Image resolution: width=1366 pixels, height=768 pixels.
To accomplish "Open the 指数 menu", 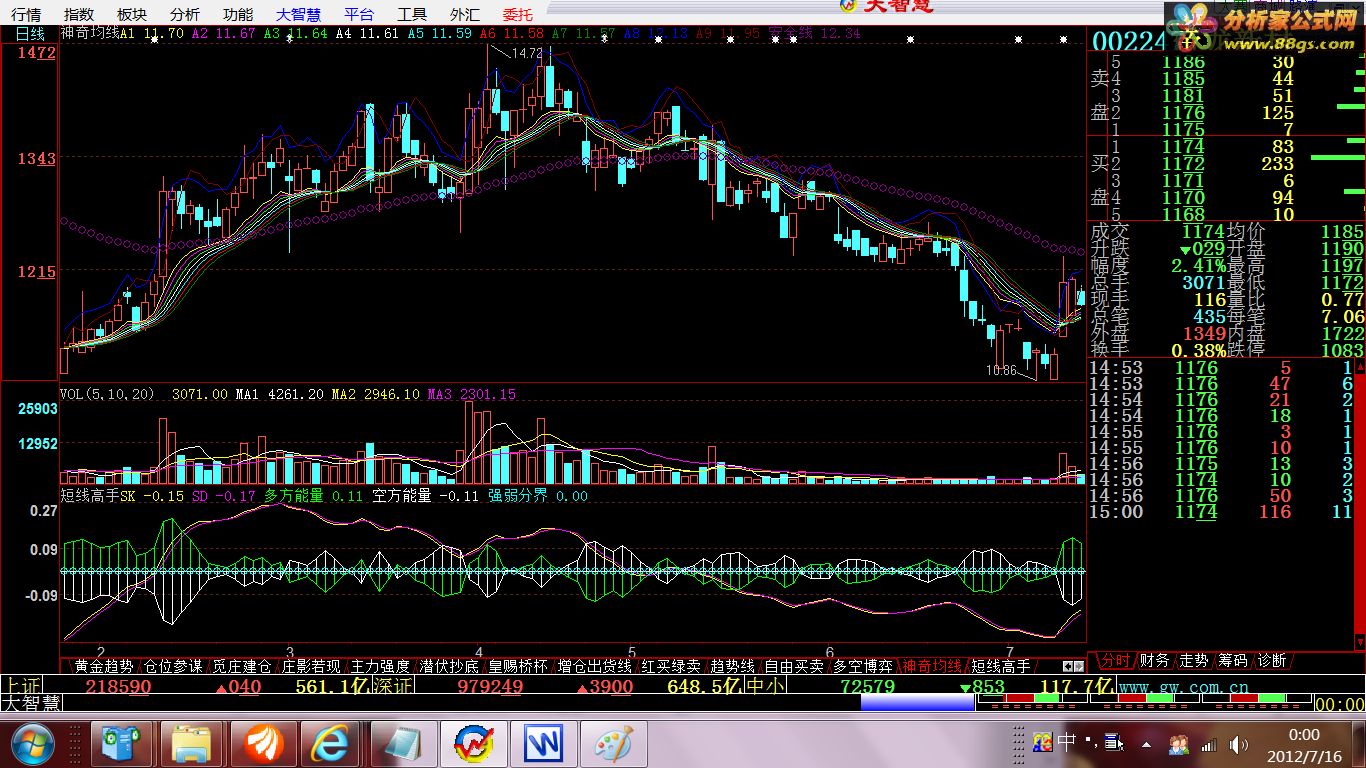I will click(79, 14).
